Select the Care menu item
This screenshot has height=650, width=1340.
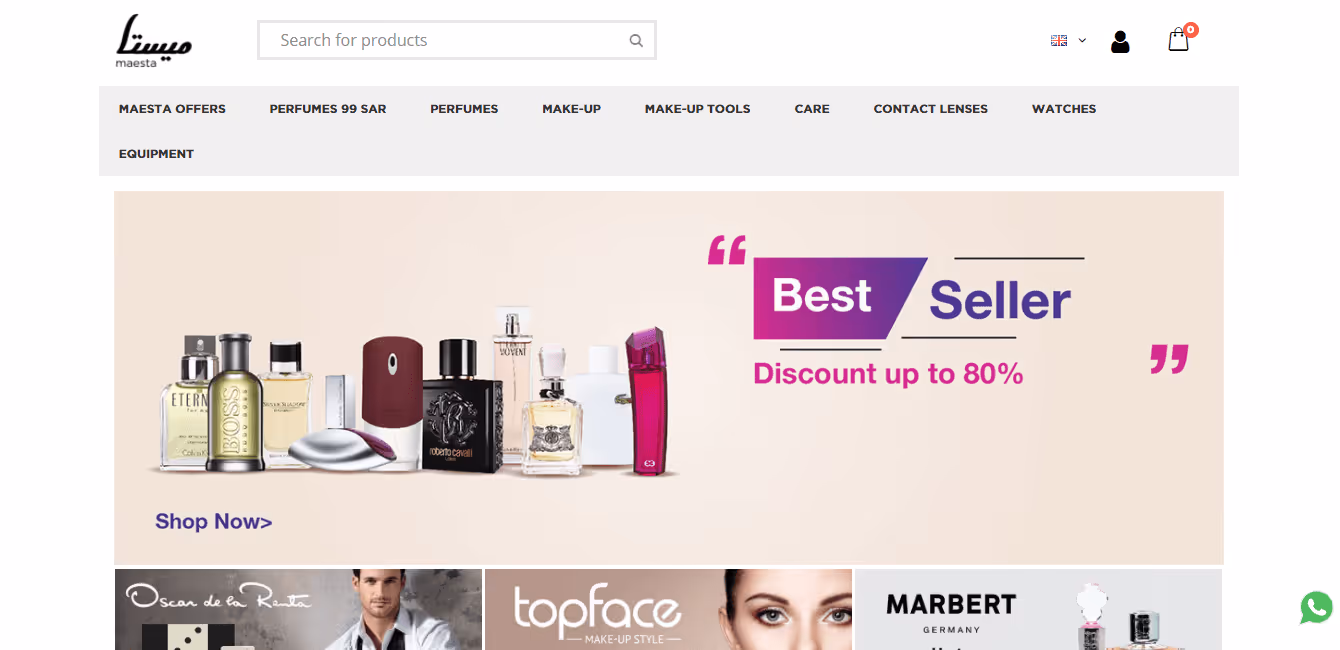(x=812, y=109)
